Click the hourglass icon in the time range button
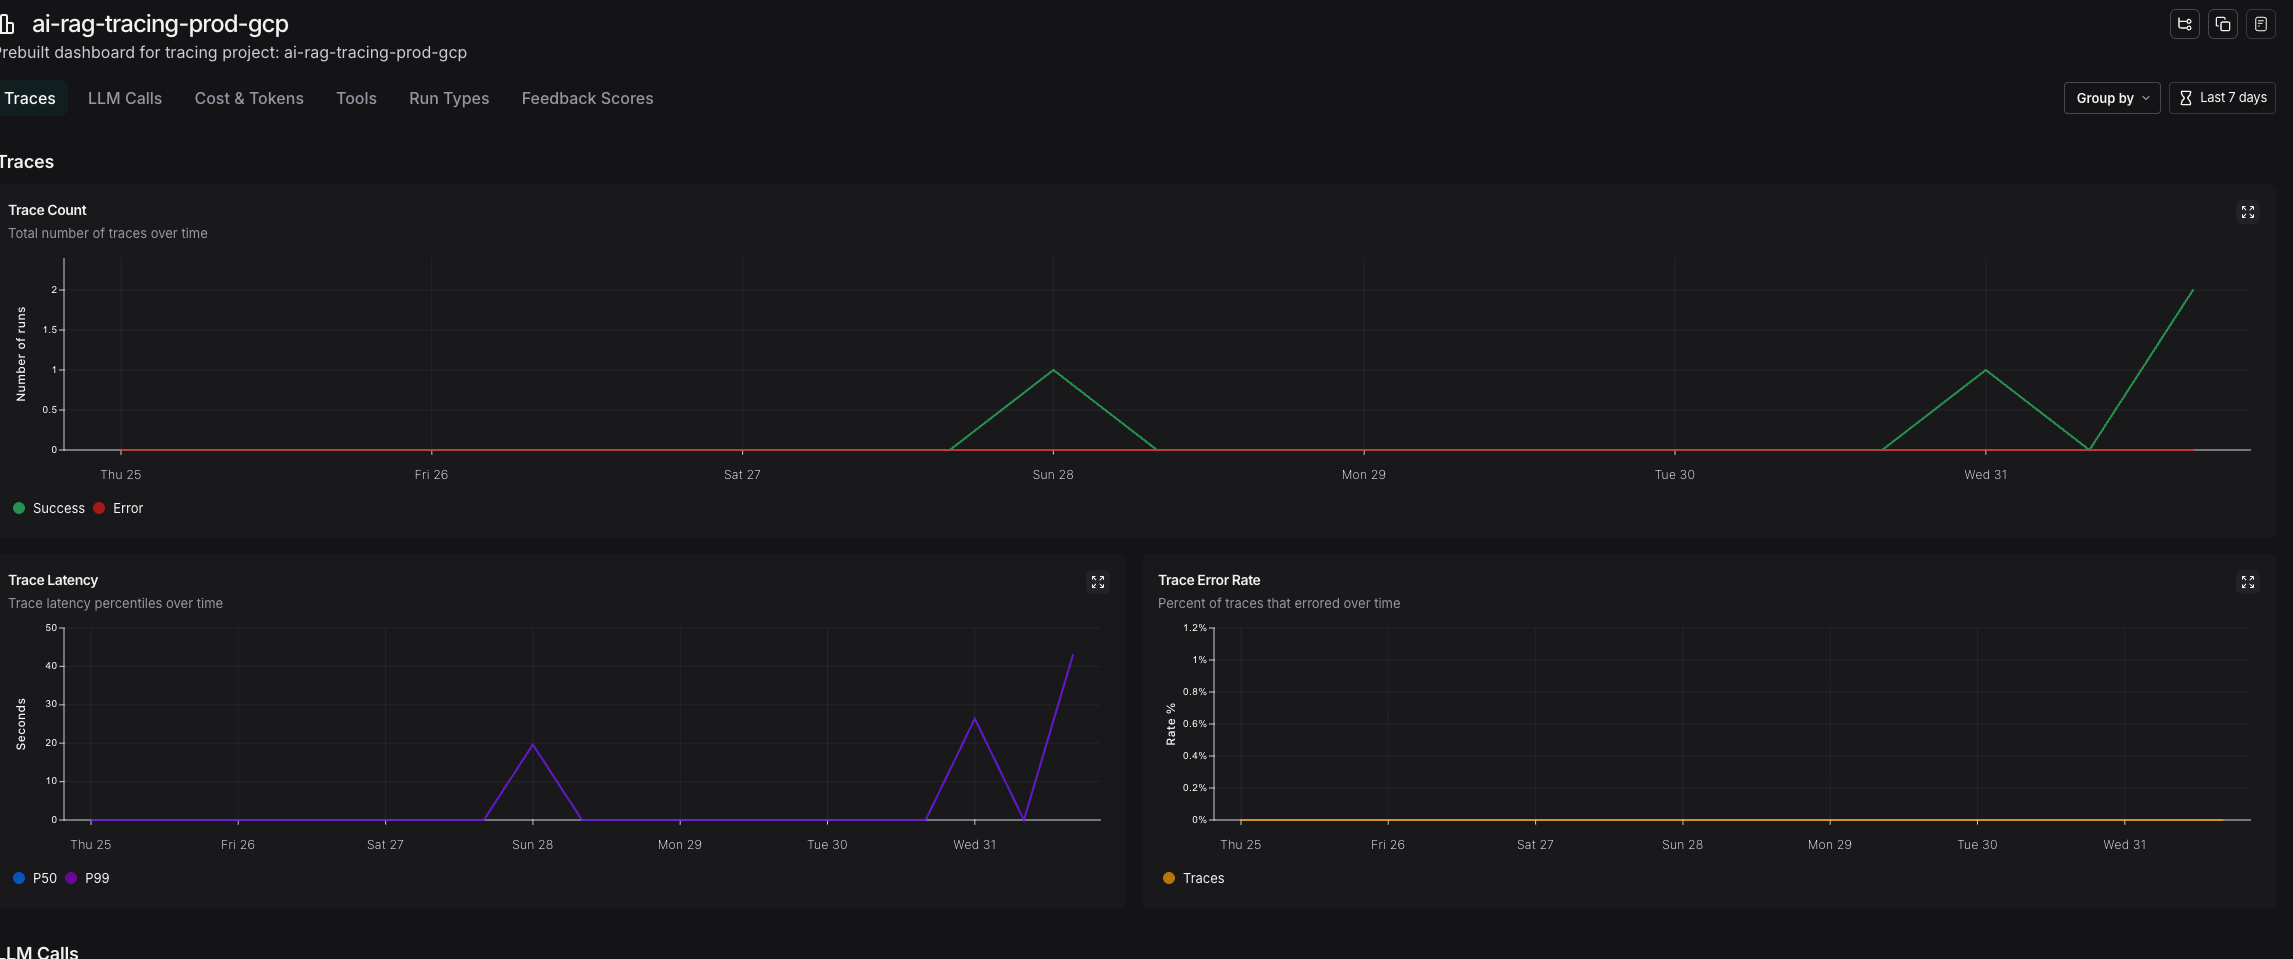The height and width of the screenshot is (959, 2293). pyautogui.click(x=2186, y=97)
